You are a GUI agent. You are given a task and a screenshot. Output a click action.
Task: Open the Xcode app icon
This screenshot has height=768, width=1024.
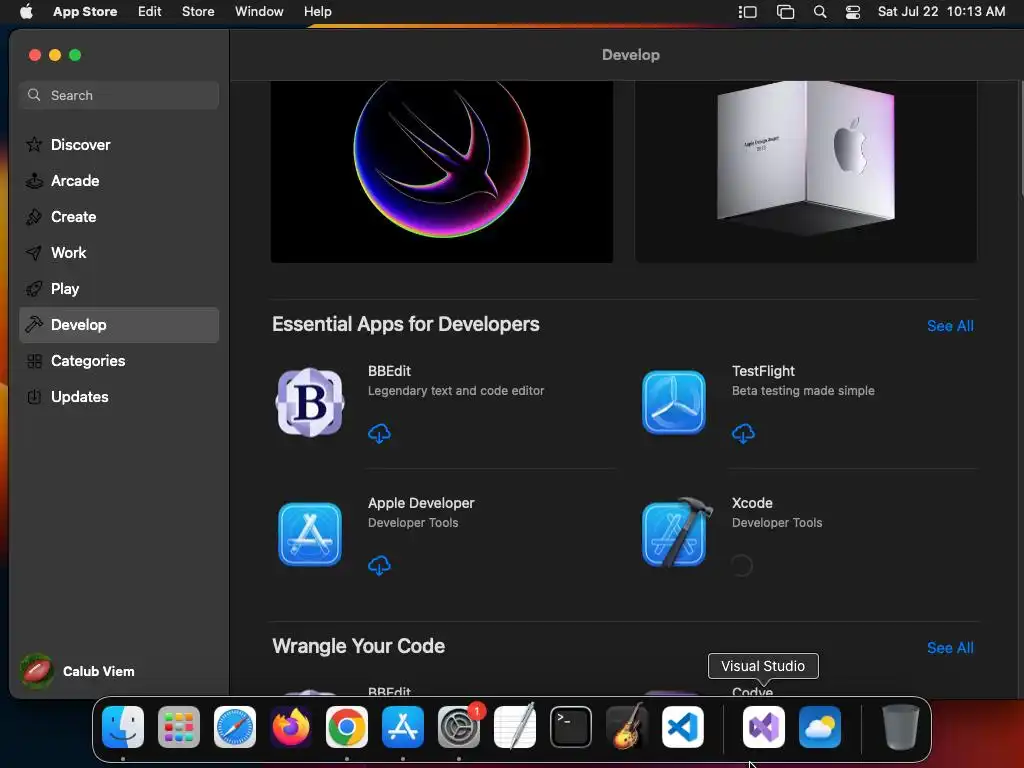677,533
